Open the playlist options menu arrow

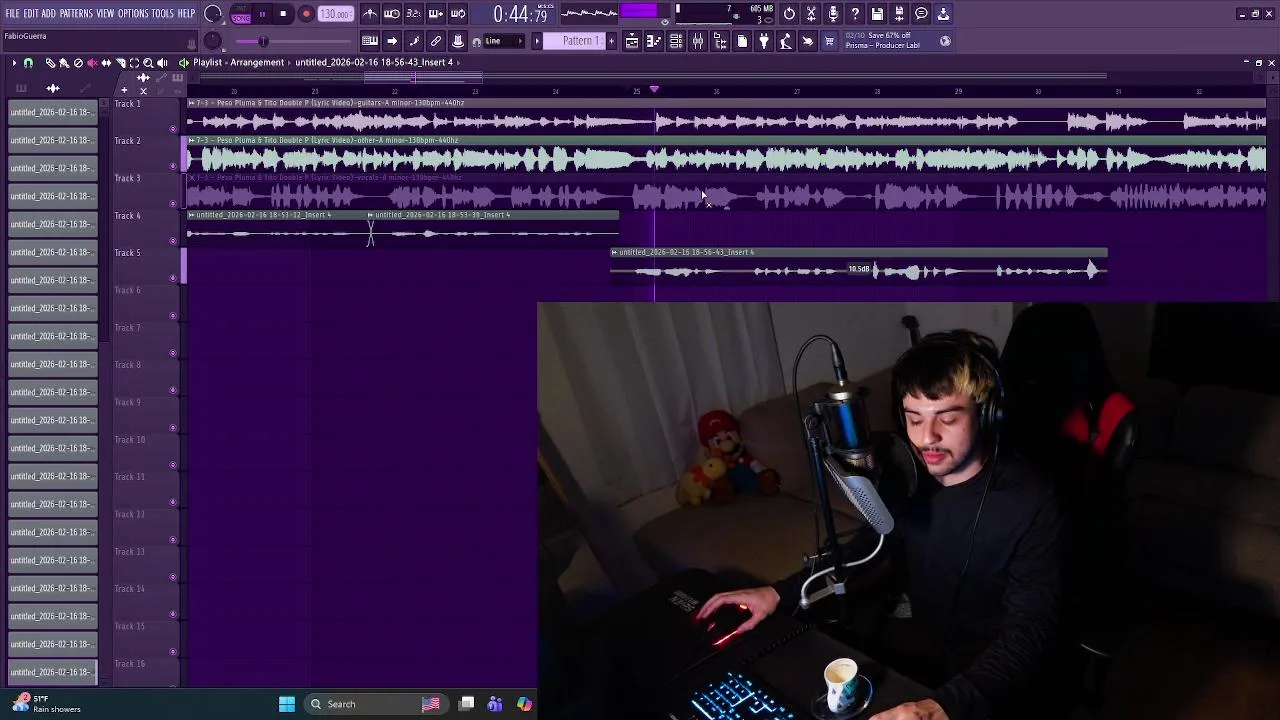tap(14, 63)
